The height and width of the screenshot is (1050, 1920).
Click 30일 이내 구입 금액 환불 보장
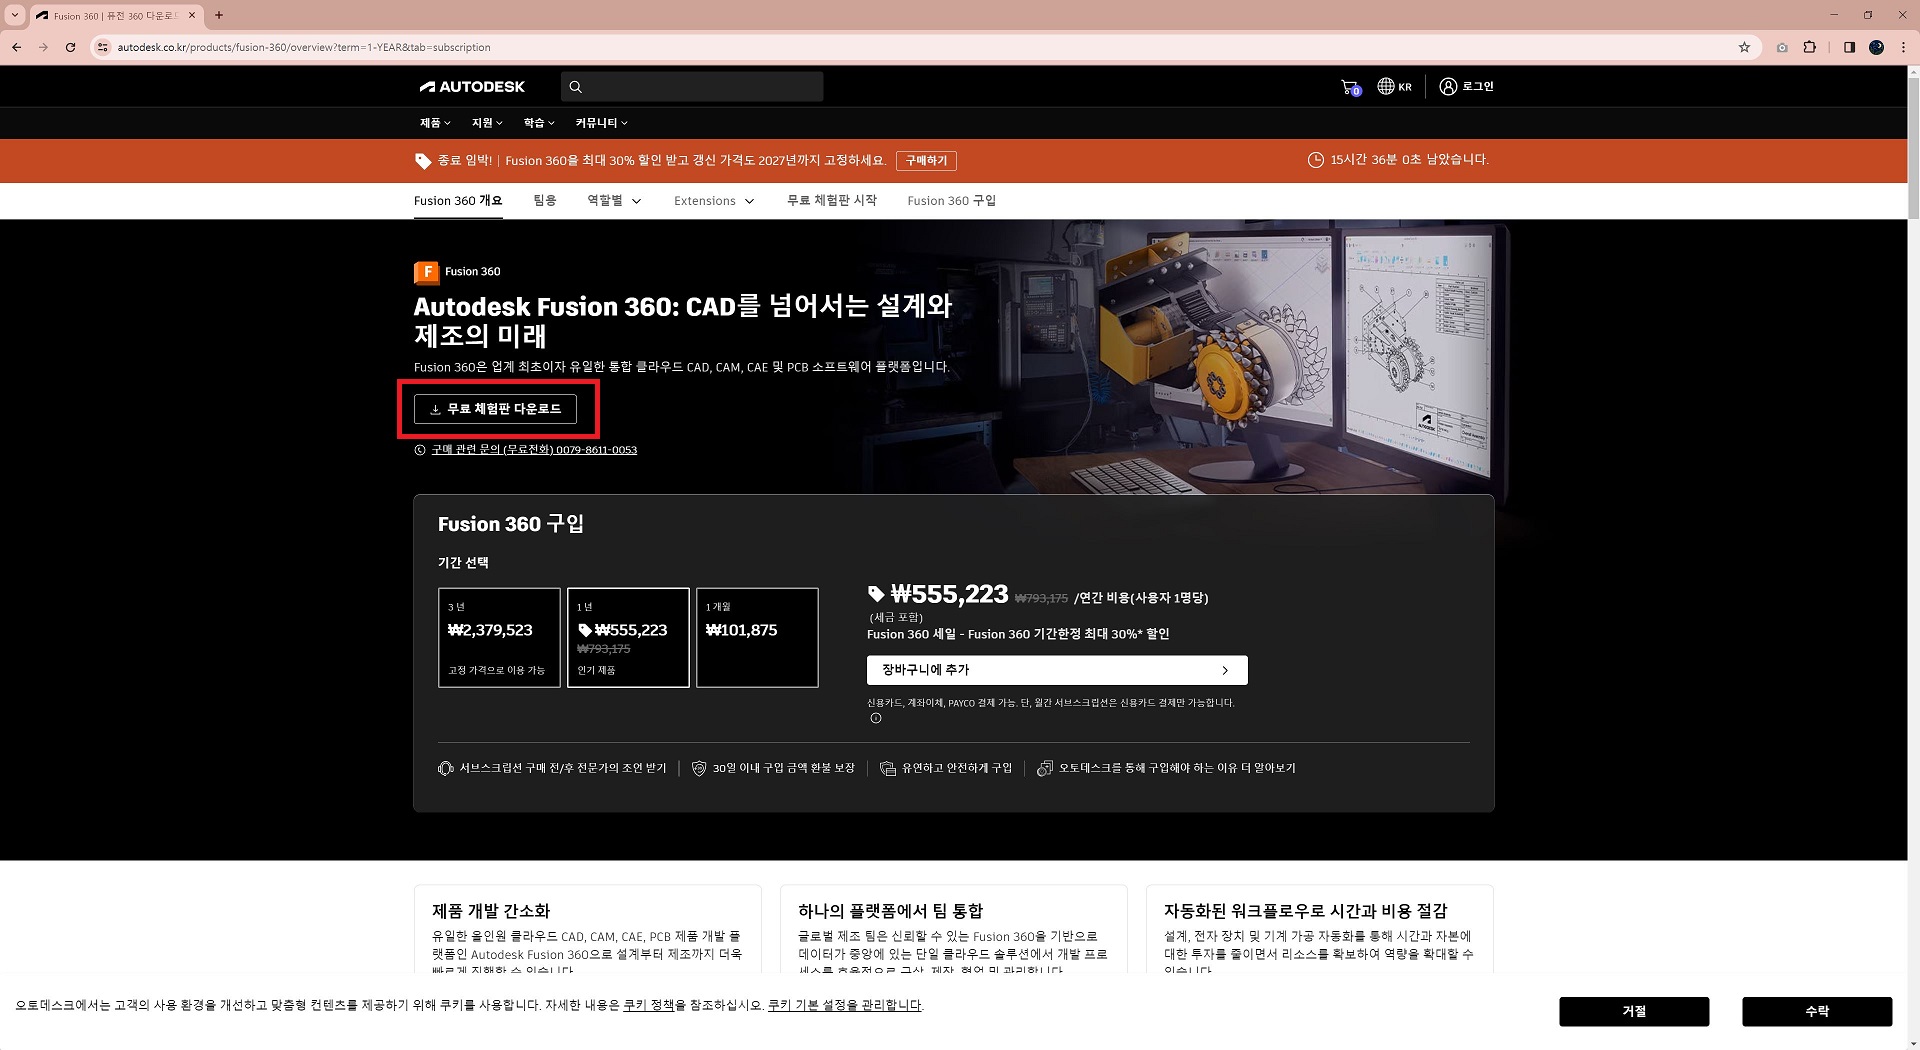pyautogui.click(x=783, y=768)
